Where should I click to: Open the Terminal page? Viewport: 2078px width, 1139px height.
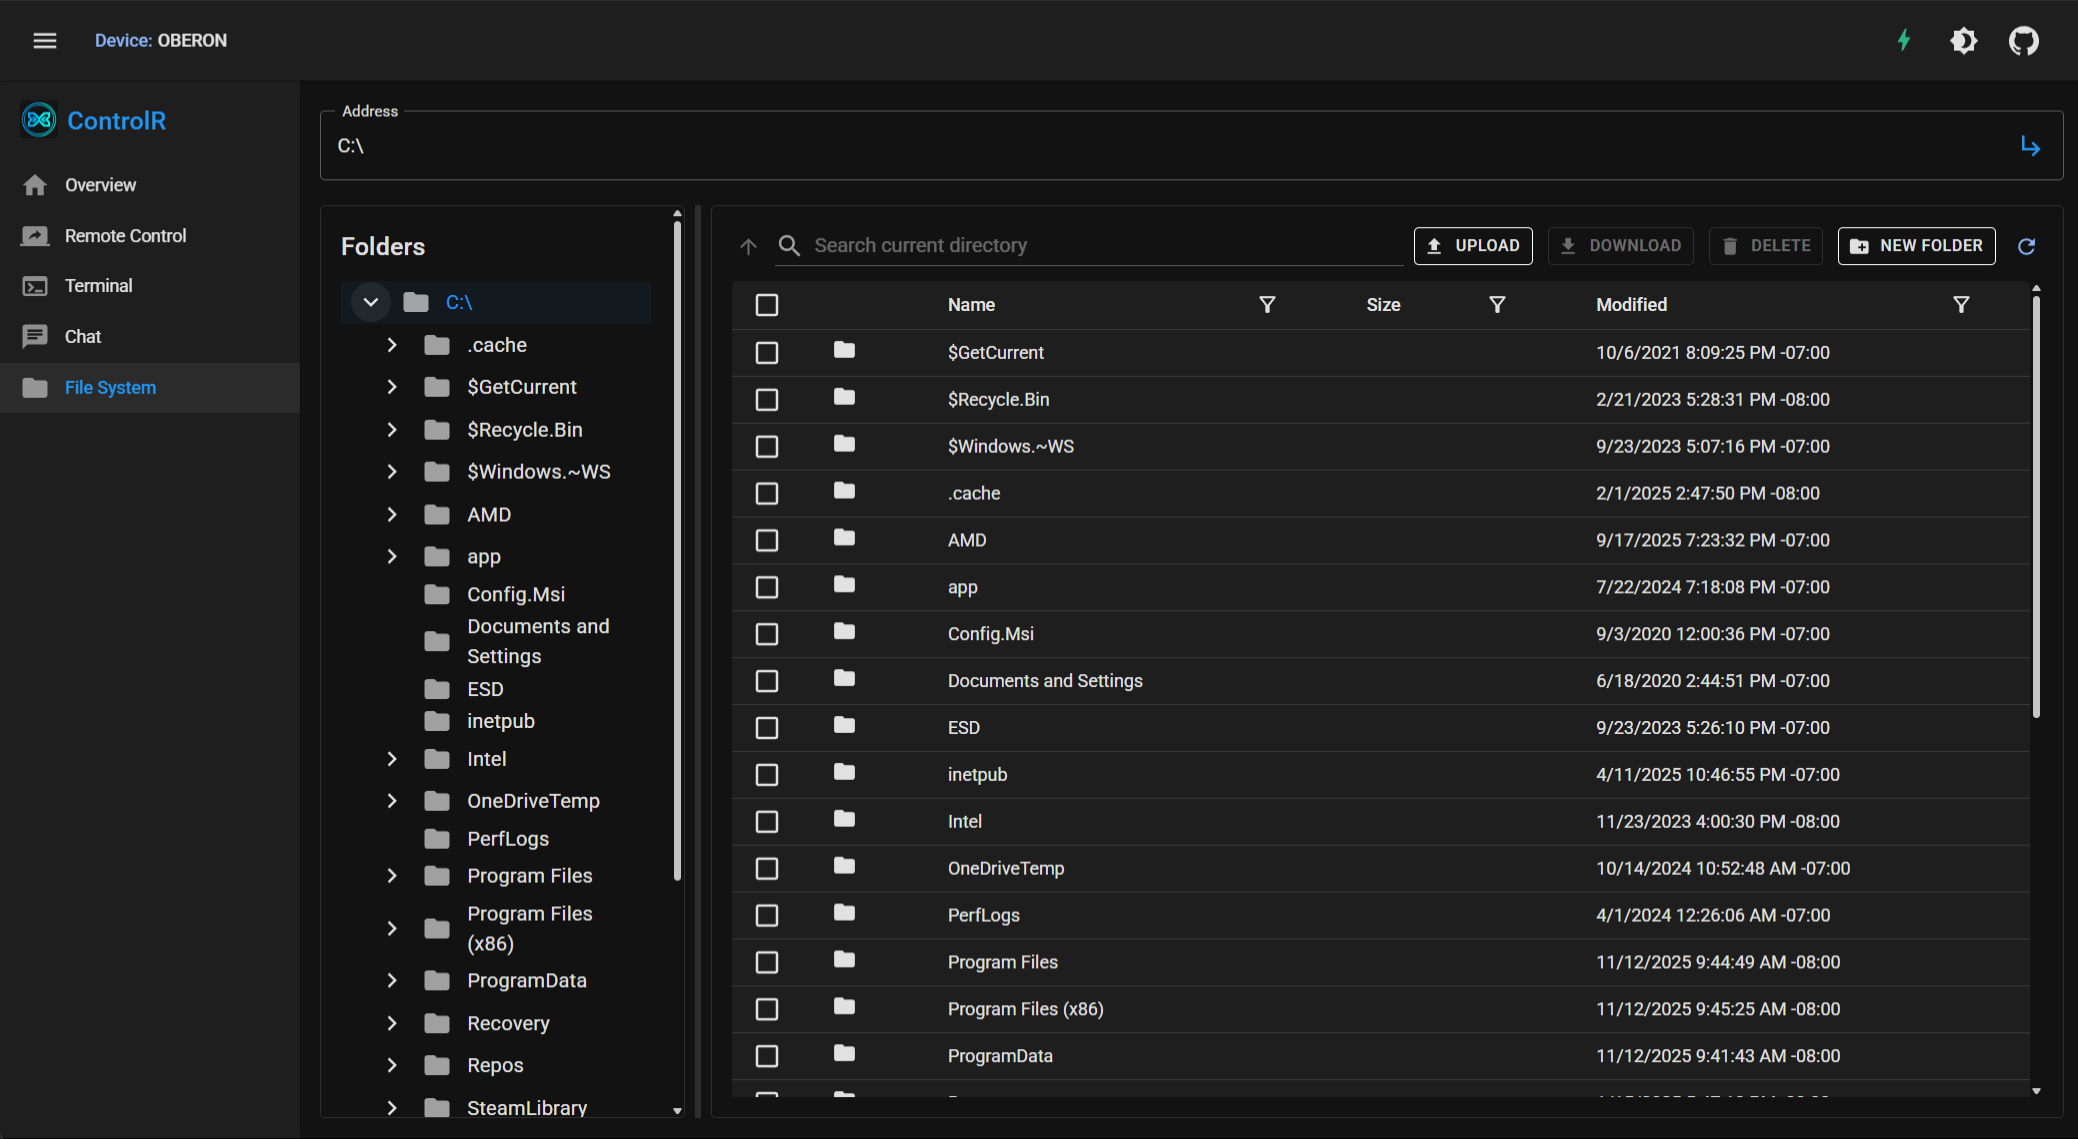coord(98,286)
